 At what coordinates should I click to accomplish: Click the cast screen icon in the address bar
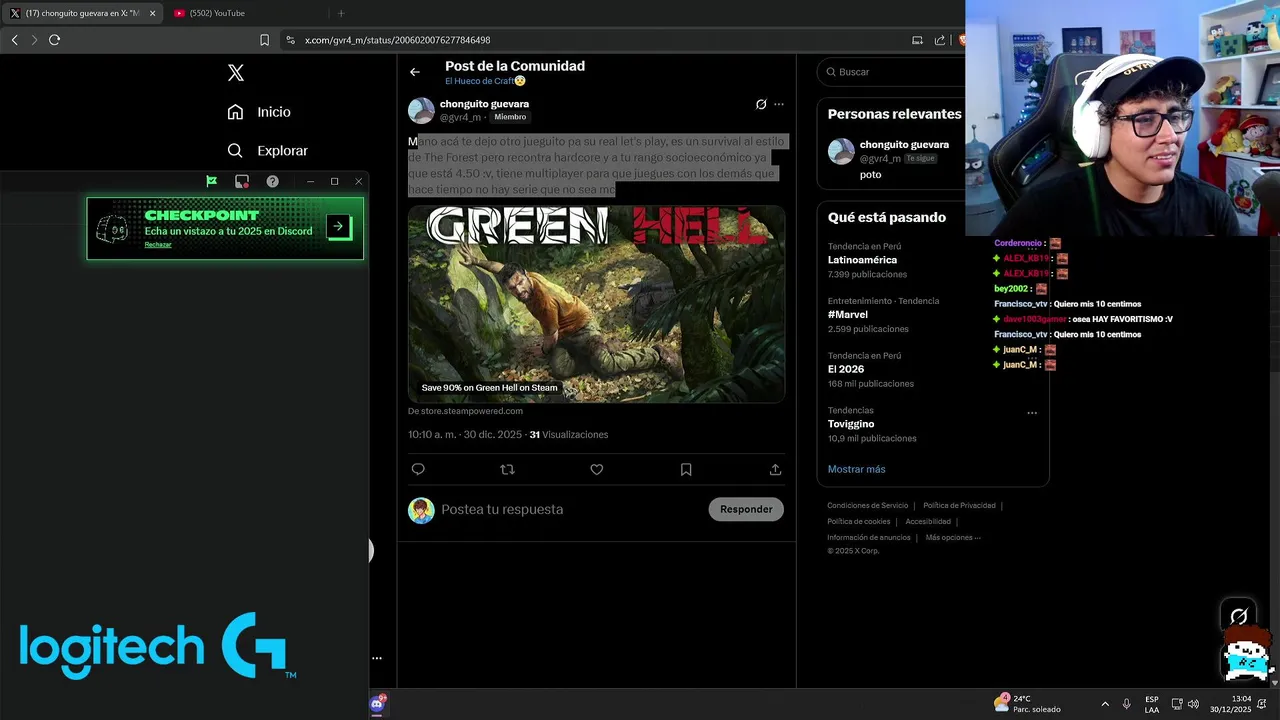coord(917,40)
